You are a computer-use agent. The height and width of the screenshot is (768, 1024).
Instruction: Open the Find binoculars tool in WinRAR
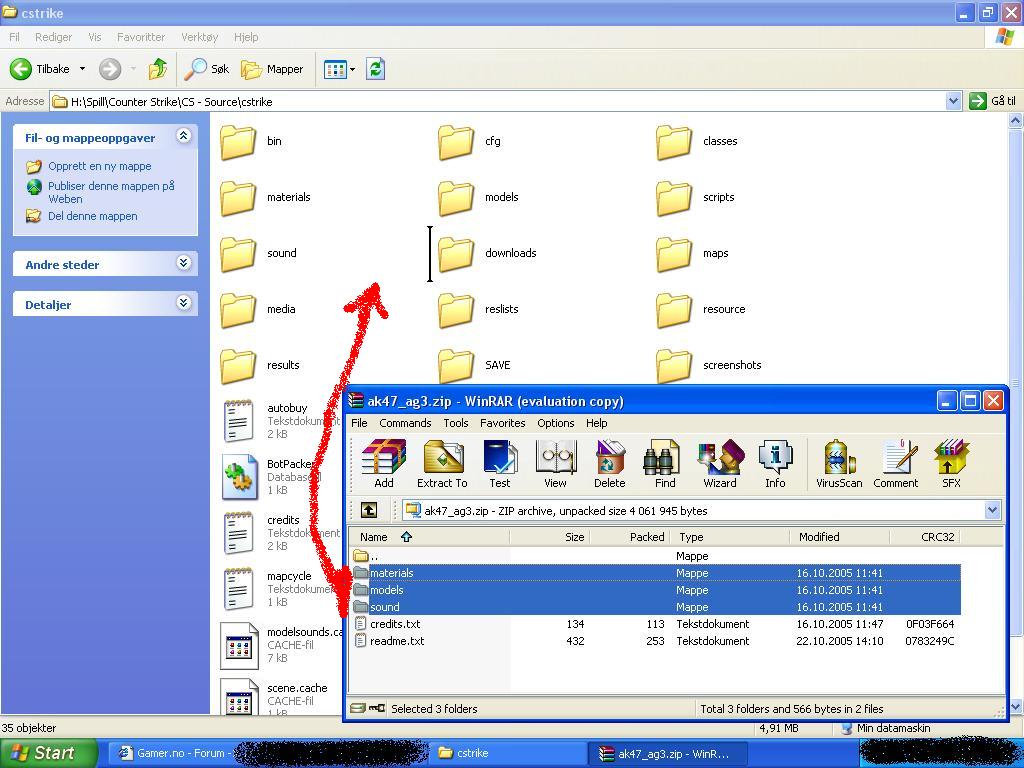click(x=665, y=464)
